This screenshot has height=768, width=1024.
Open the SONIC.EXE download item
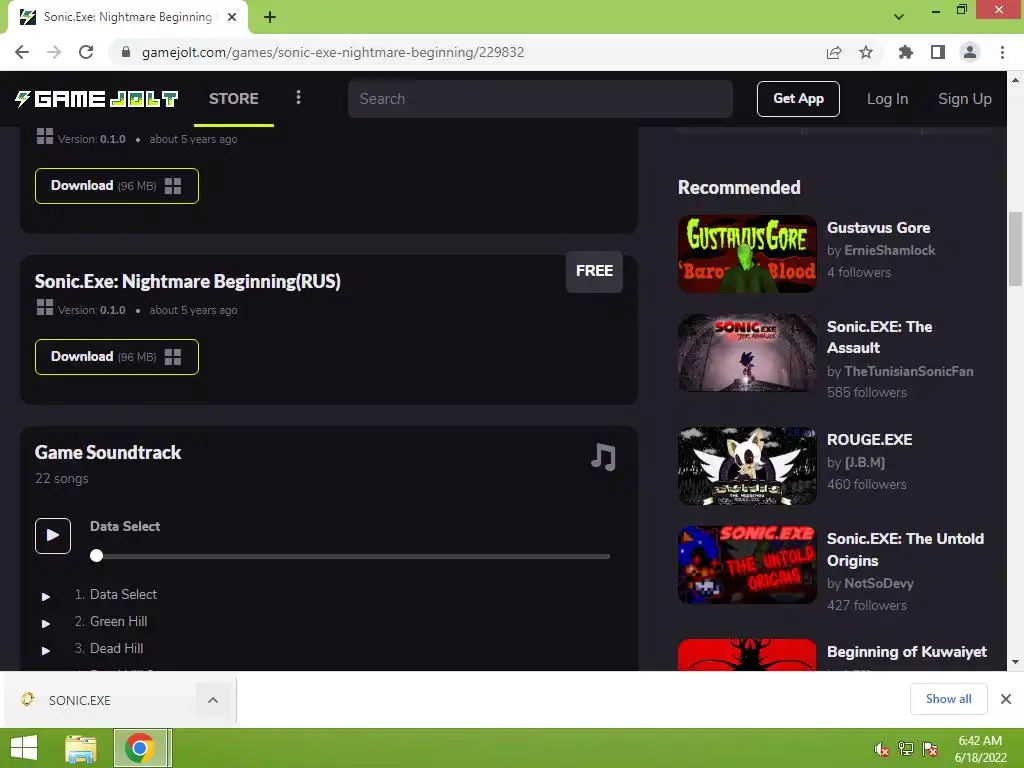101,700
